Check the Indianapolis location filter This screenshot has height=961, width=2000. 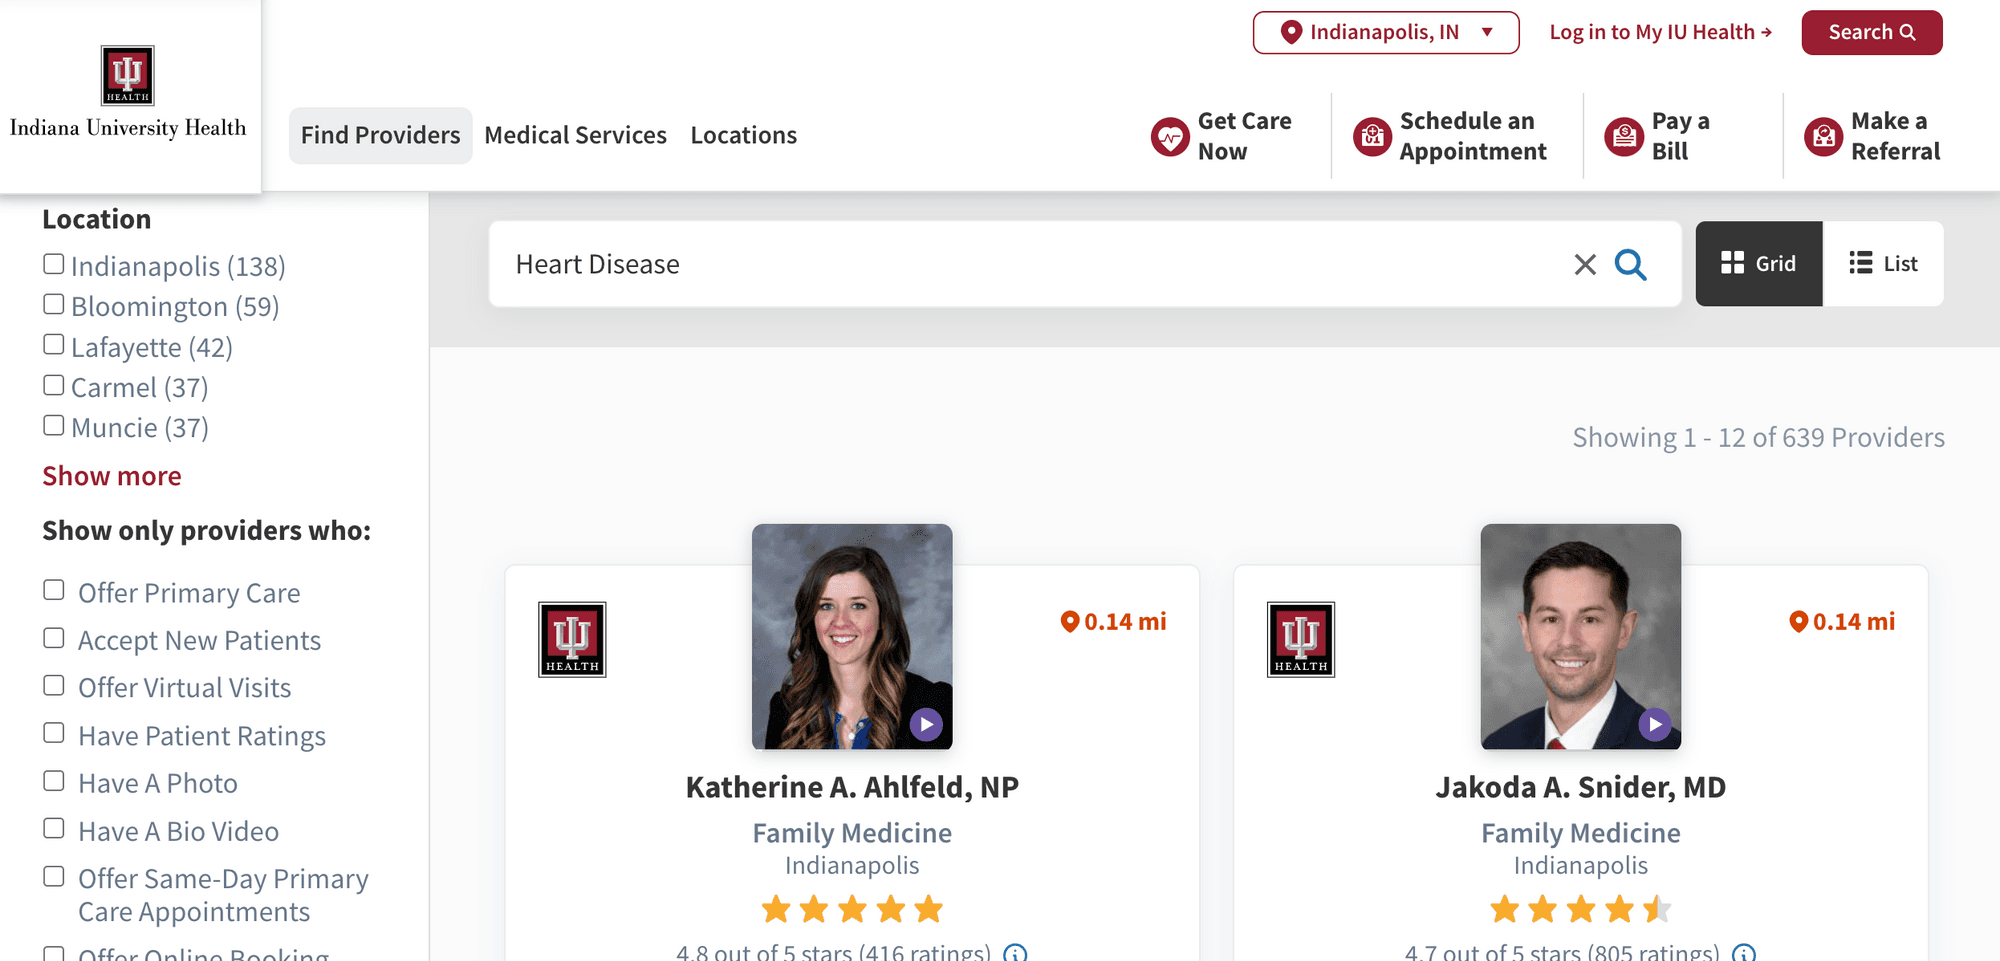pos(54,265)
